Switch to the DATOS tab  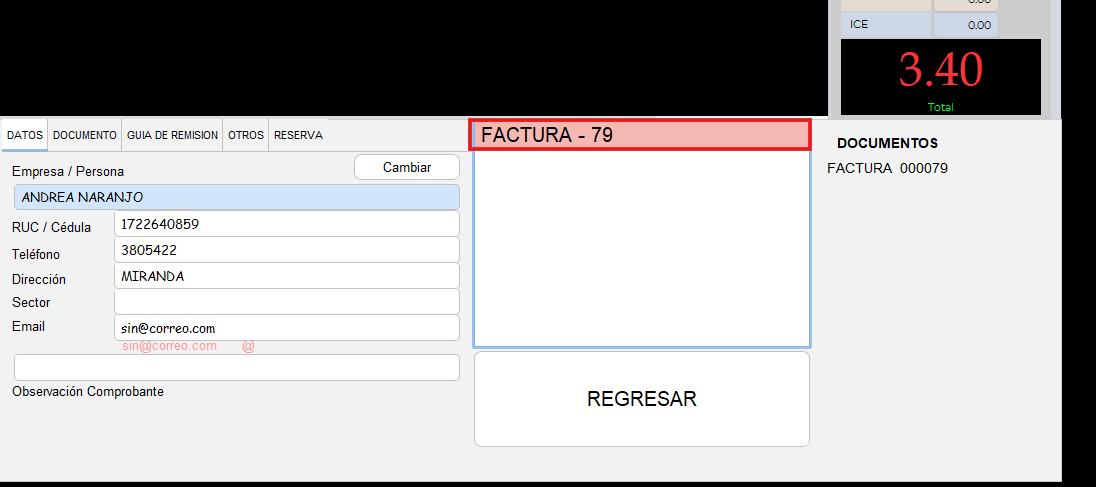tap(25, 135)
